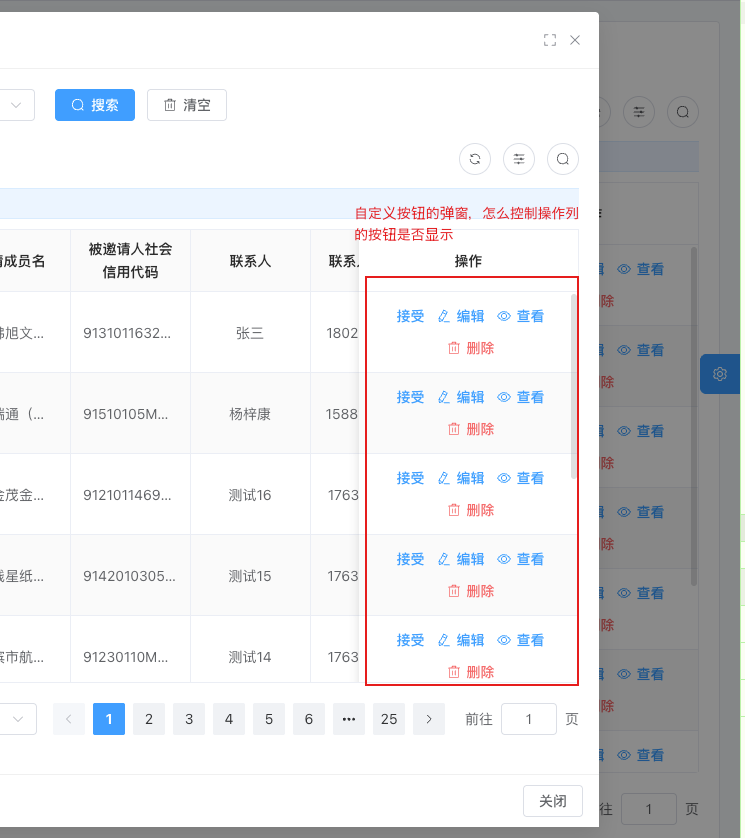Open the page size dropdown in pagination
Image resolution: width=745 pixels, height=838 pixels.
point(18,719)
